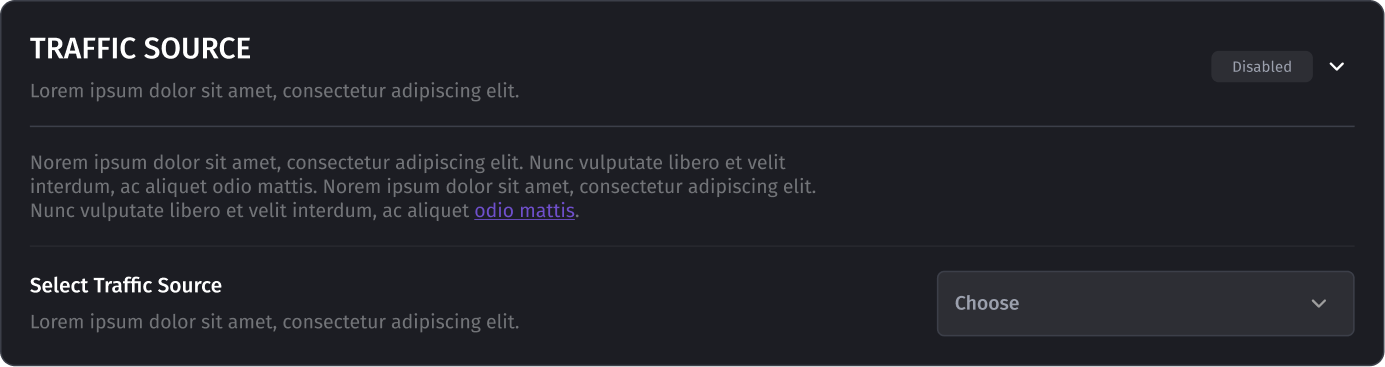Open the Choose traffic source dropdown
This screenshot has height=367, width=1385.
pos(1145,303)
